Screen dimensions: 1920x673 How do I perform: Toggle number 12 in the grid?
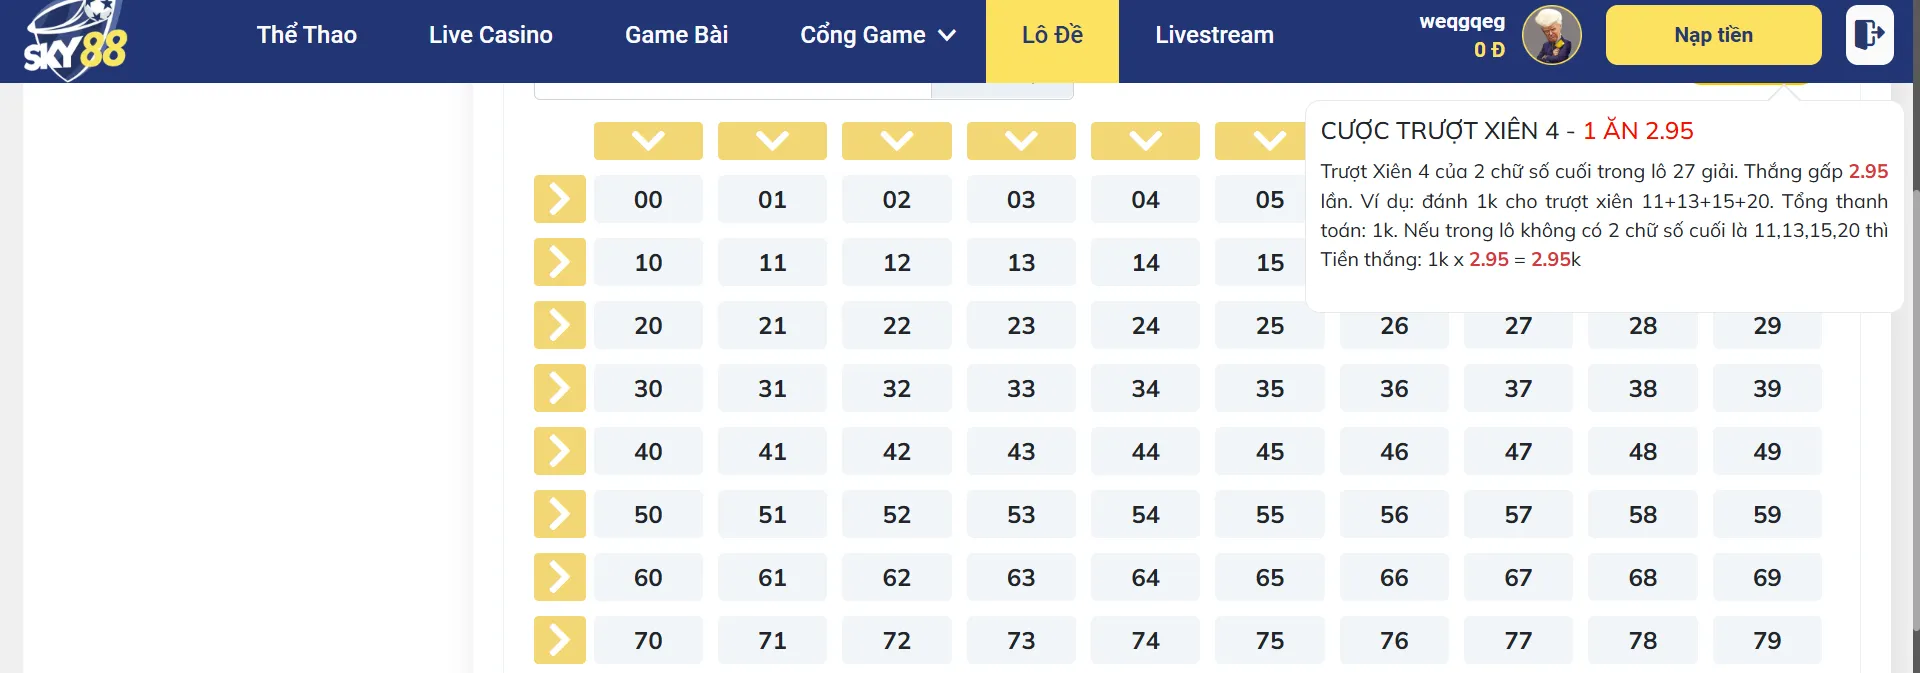[x=897, y=262]
